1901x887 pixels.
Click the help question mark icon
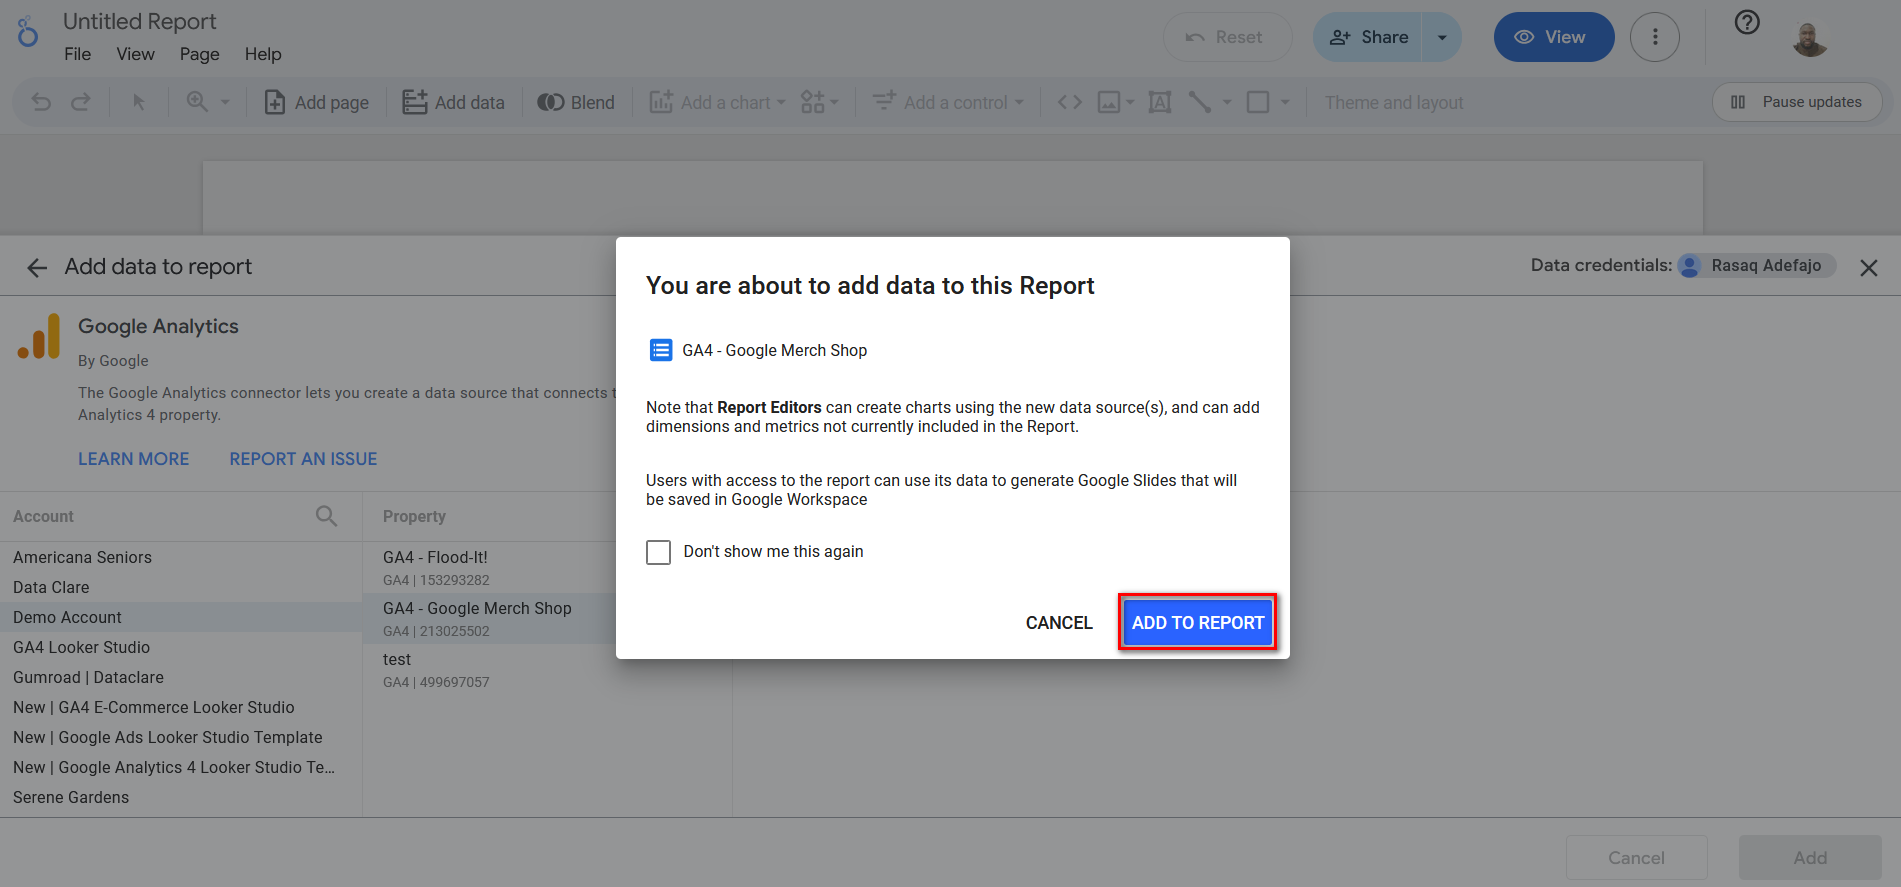coord(1747,22)
